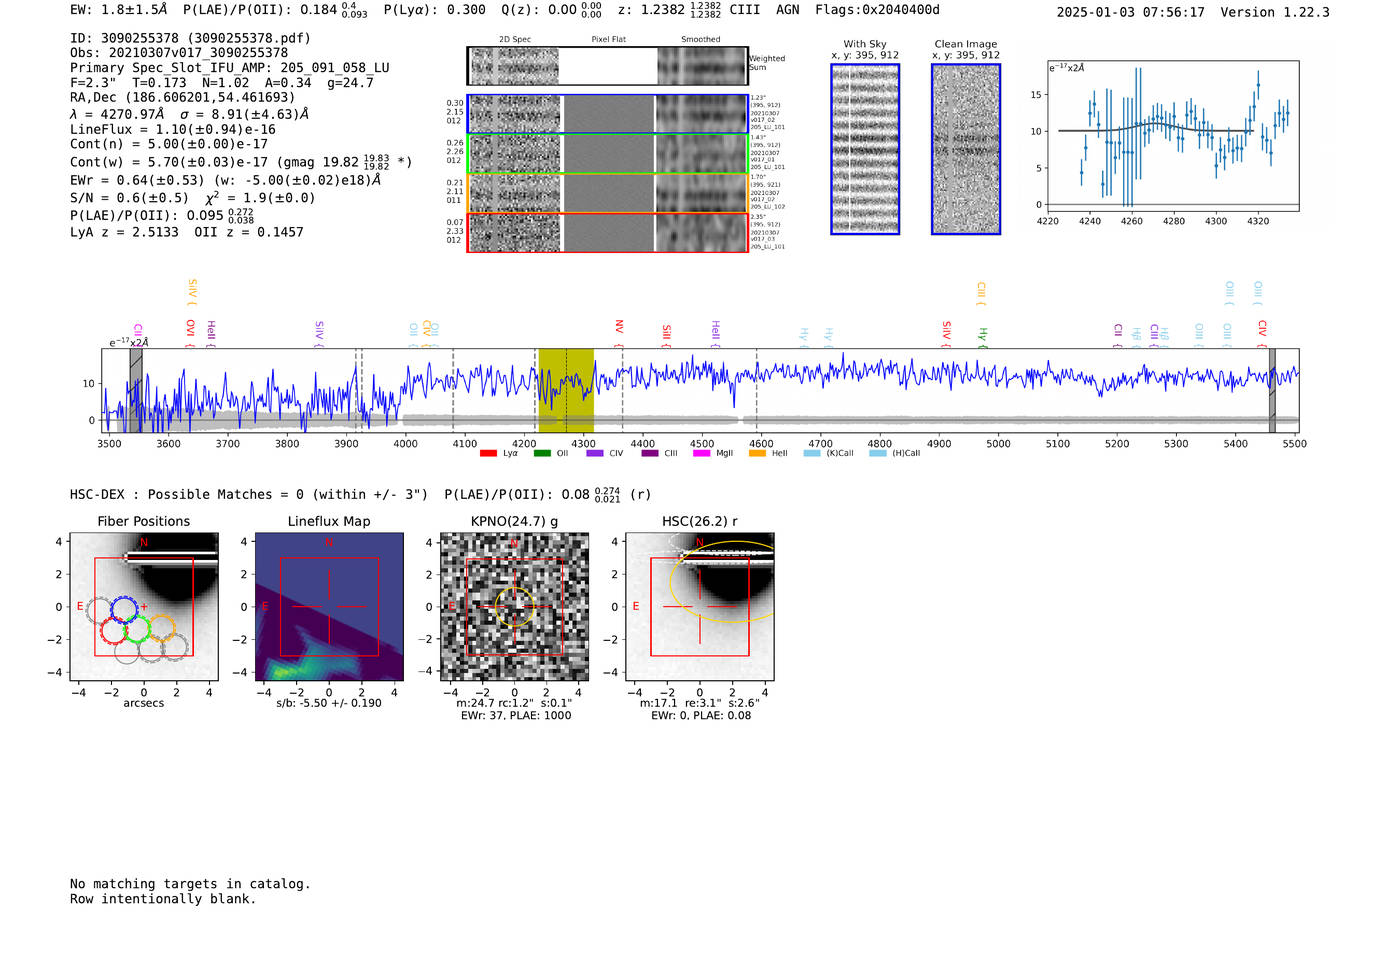This screenshot has width=1400, height=953.
Task: Open the Clean Image cutout
Action: point(966,149)
